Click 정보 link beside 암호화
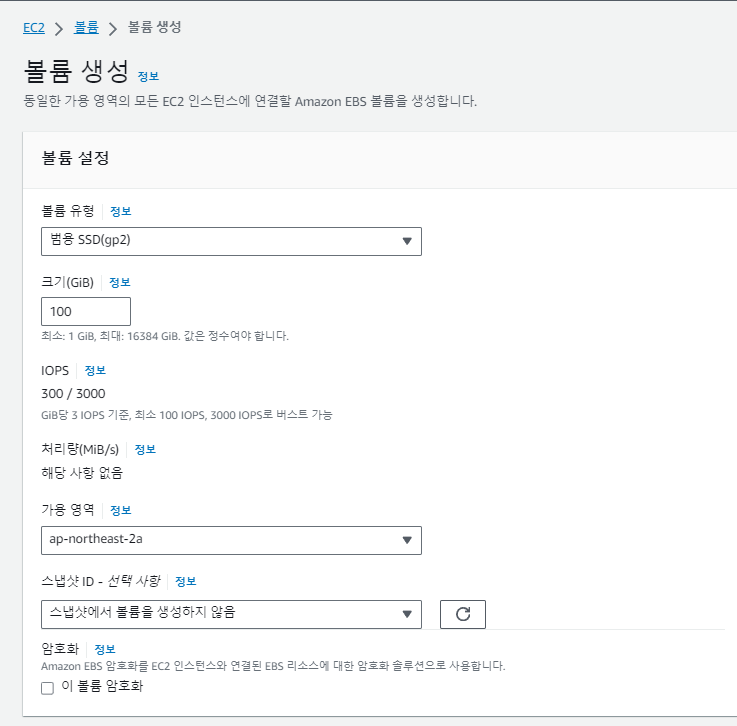This screenshot has width=737, height=726. pos(105,649)
